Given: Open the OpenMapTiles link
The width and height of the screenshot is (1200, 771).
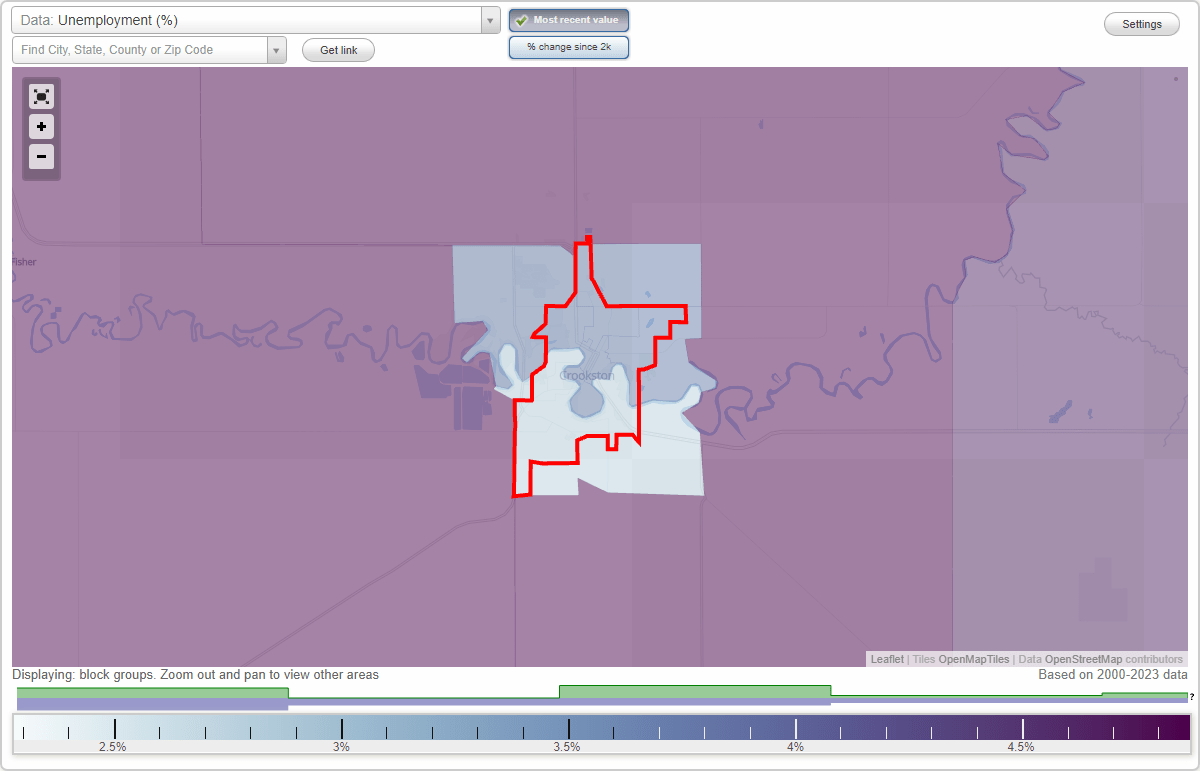Looking at the screenshot, I should (x=975, y=659).
